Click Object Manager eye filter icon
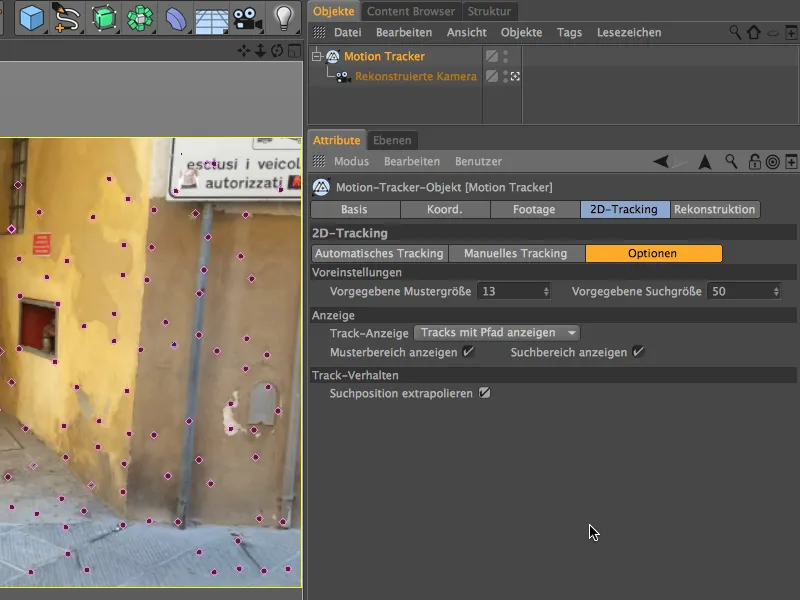 [773, 33]
